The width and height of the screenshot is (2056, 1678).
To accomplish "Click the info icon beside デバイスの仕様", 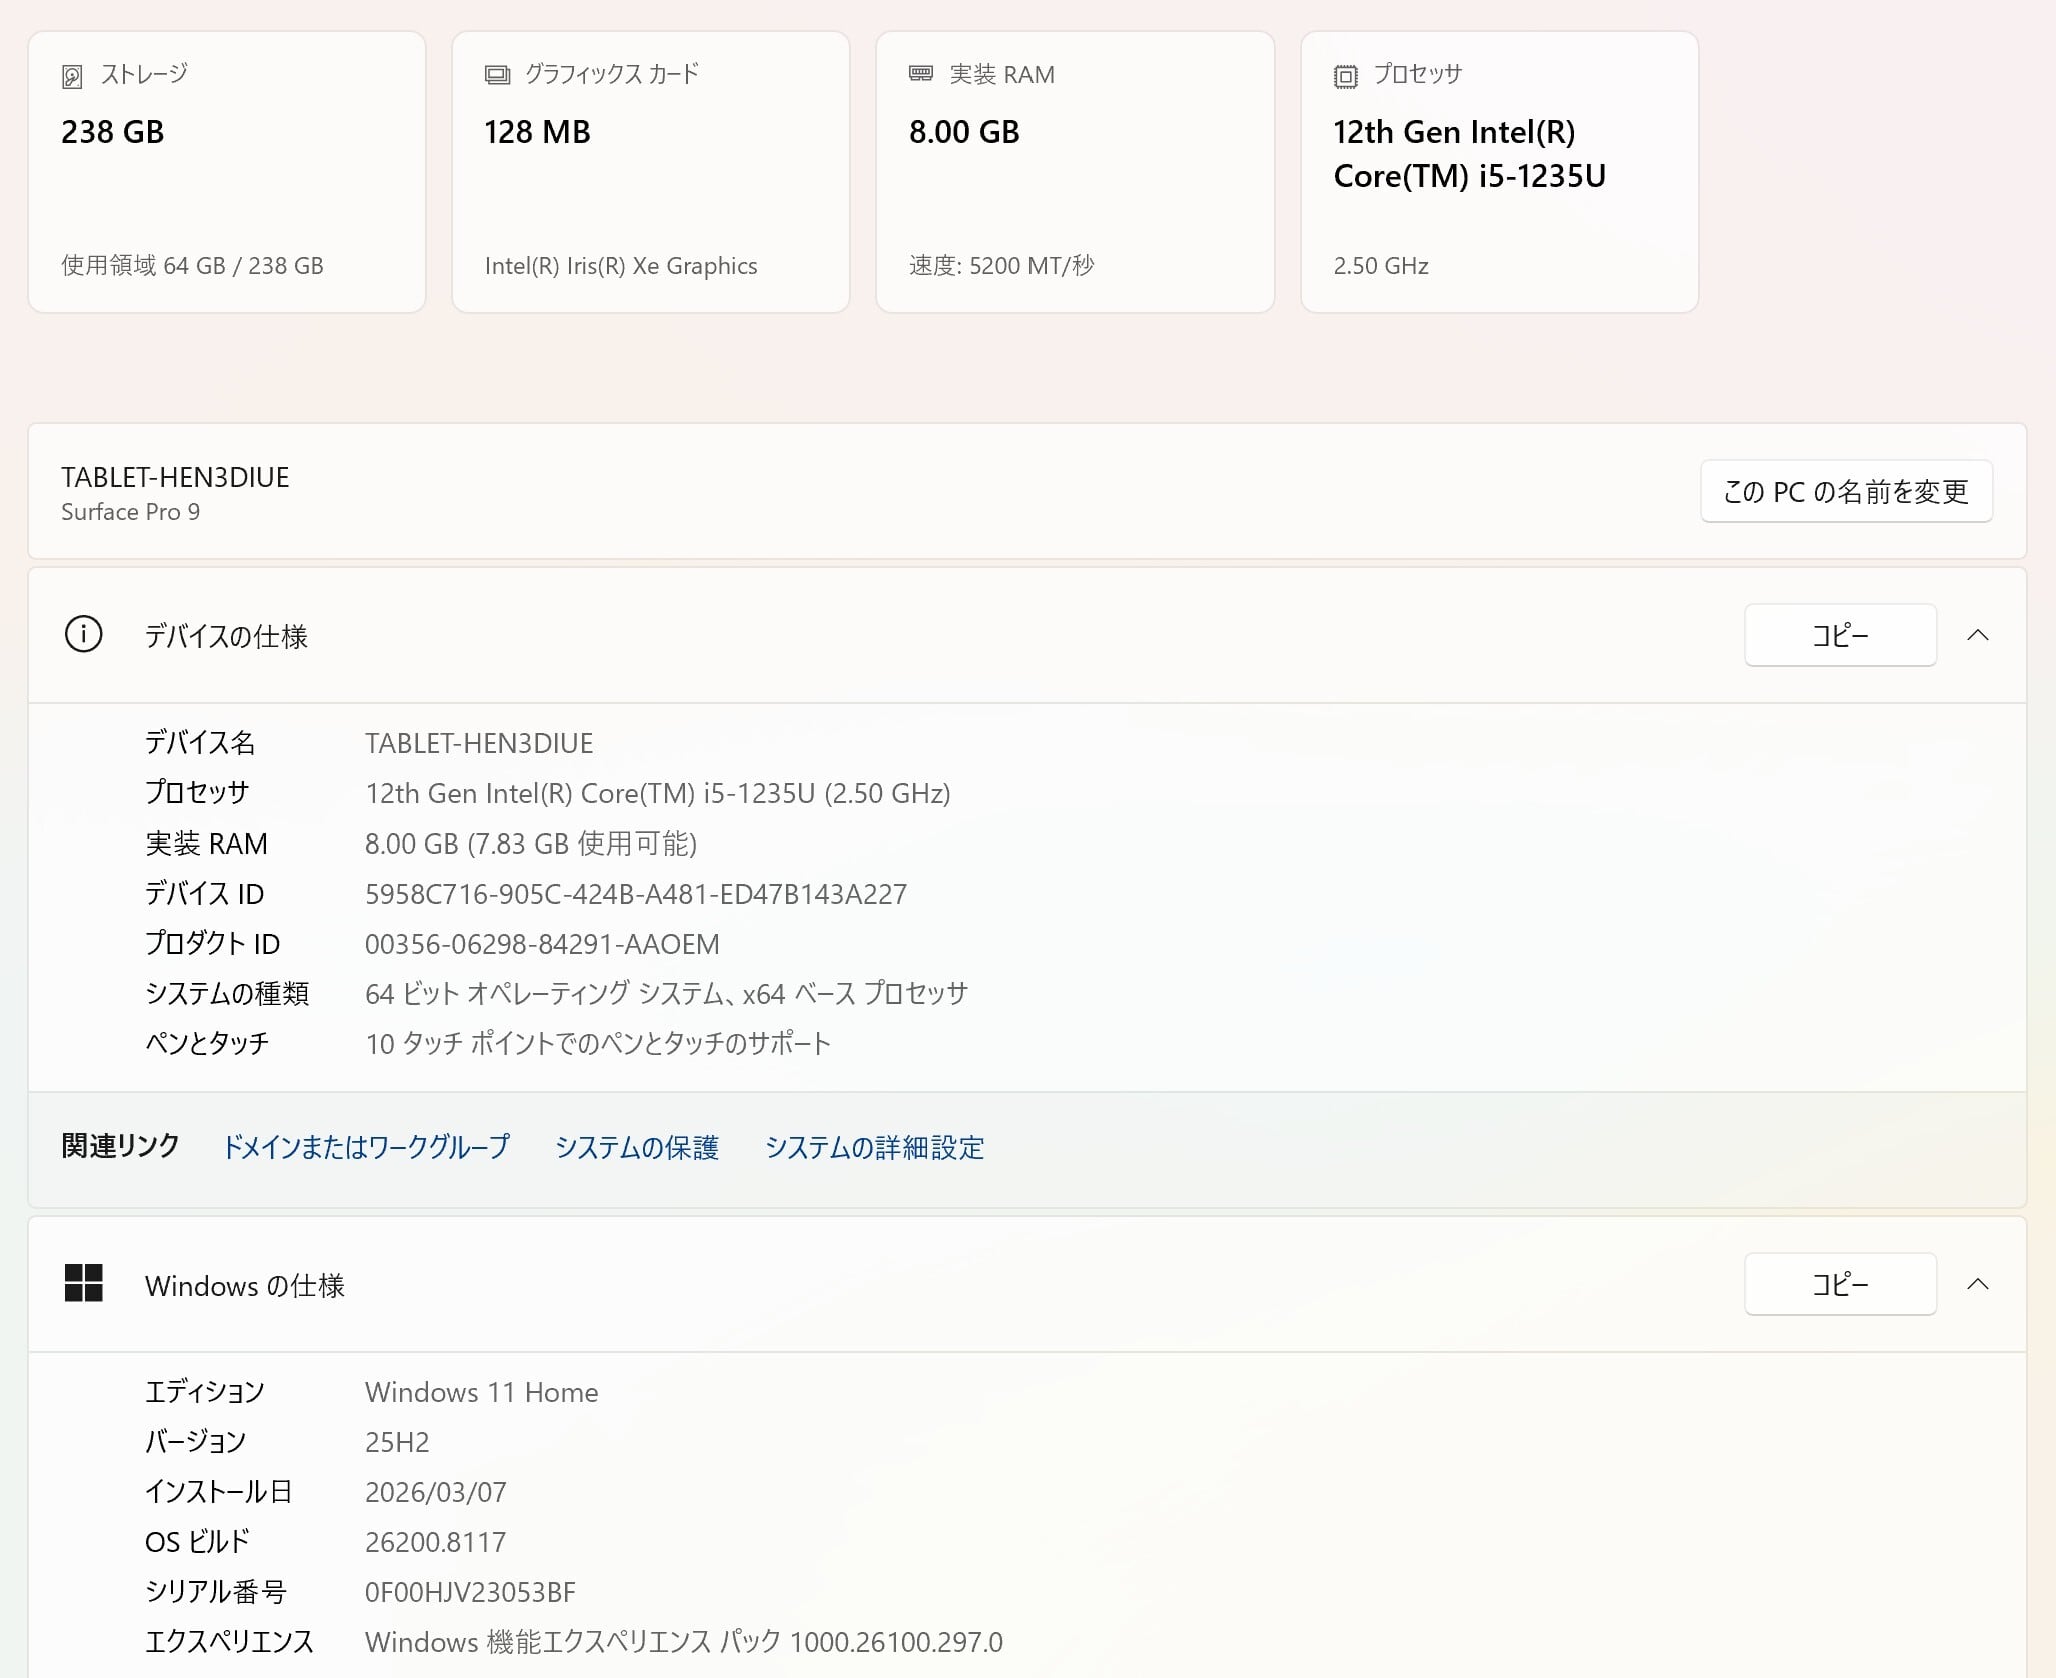I will point(83,635).
